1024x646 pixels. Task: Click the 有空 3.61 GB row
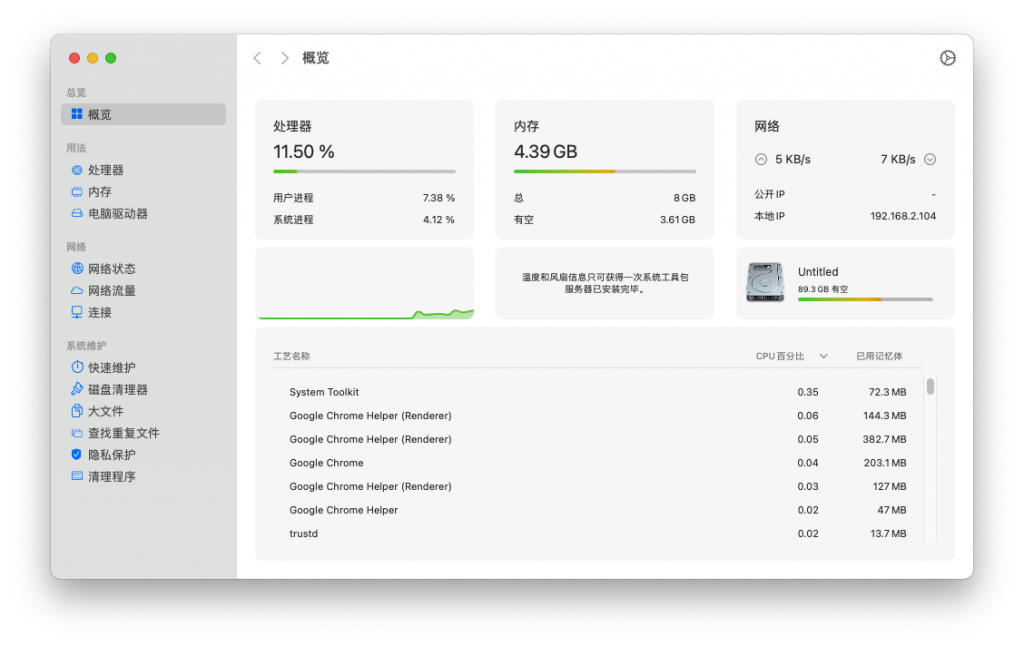[x=605, y=219]
